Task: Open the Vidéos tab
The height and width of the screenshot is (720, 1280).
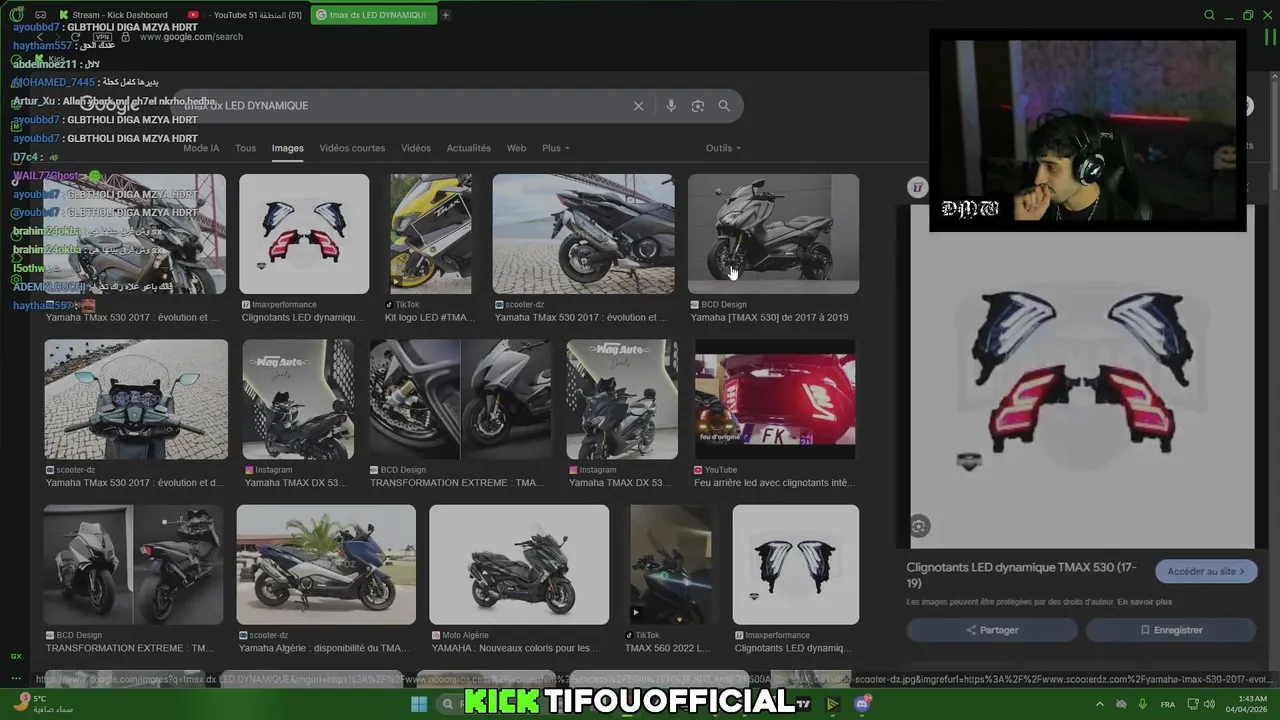Action: 416,148
